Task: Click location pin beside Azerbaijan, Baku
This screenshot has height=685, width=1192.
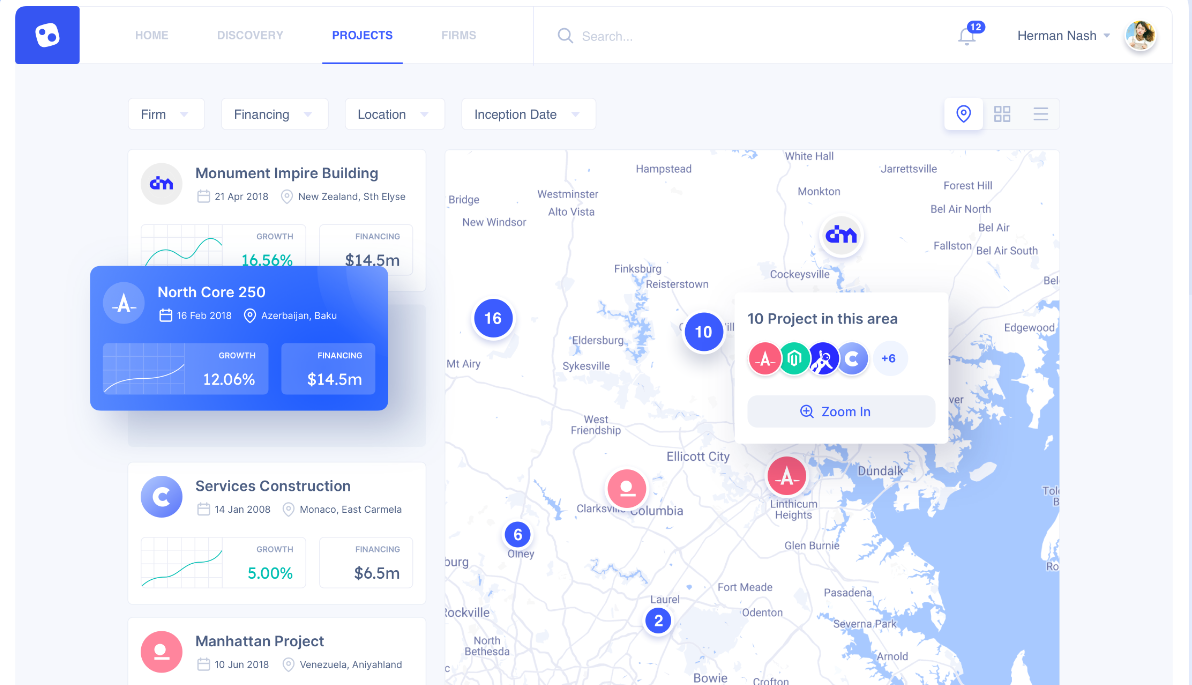Action: [x=249, y=316]
